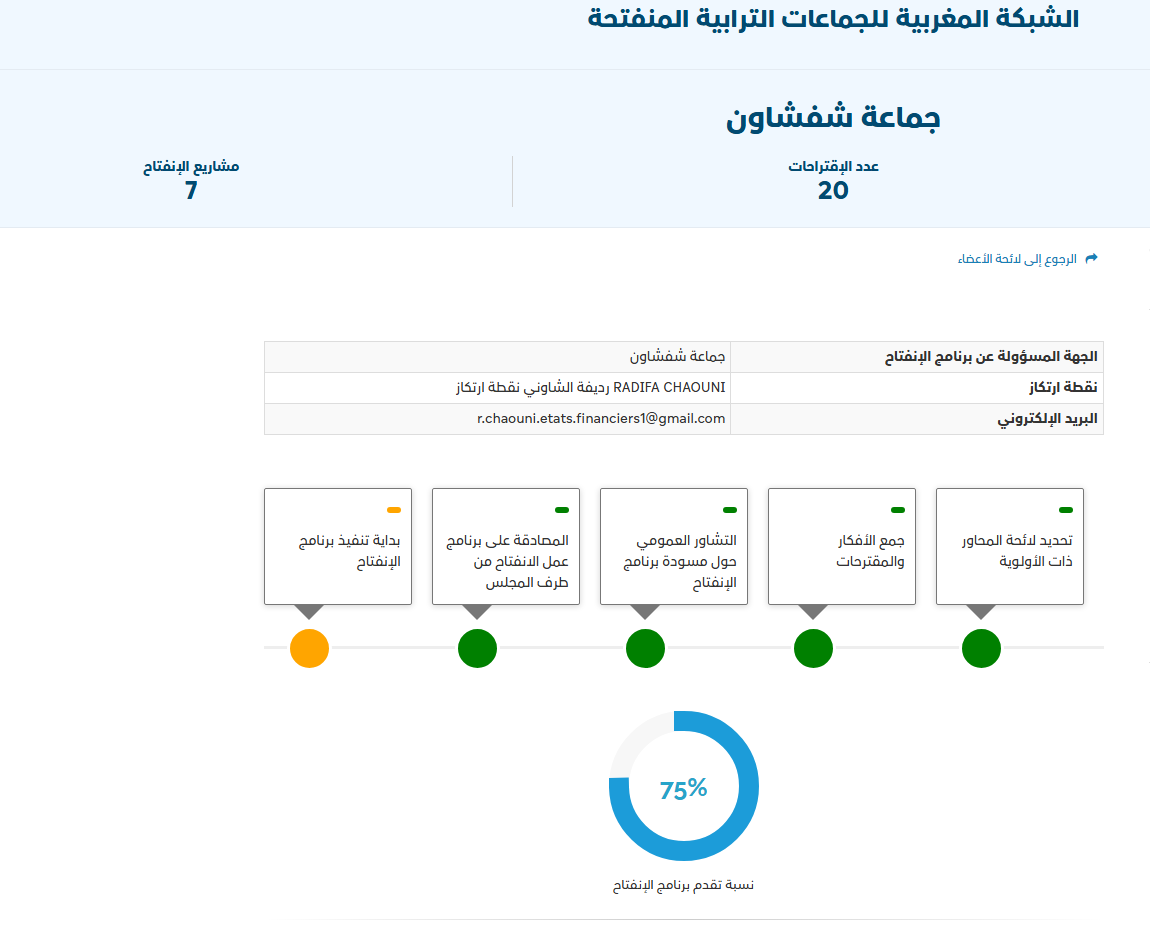Click the orange status dash in بداية تنفيذ card

click(x=394, y=510)
